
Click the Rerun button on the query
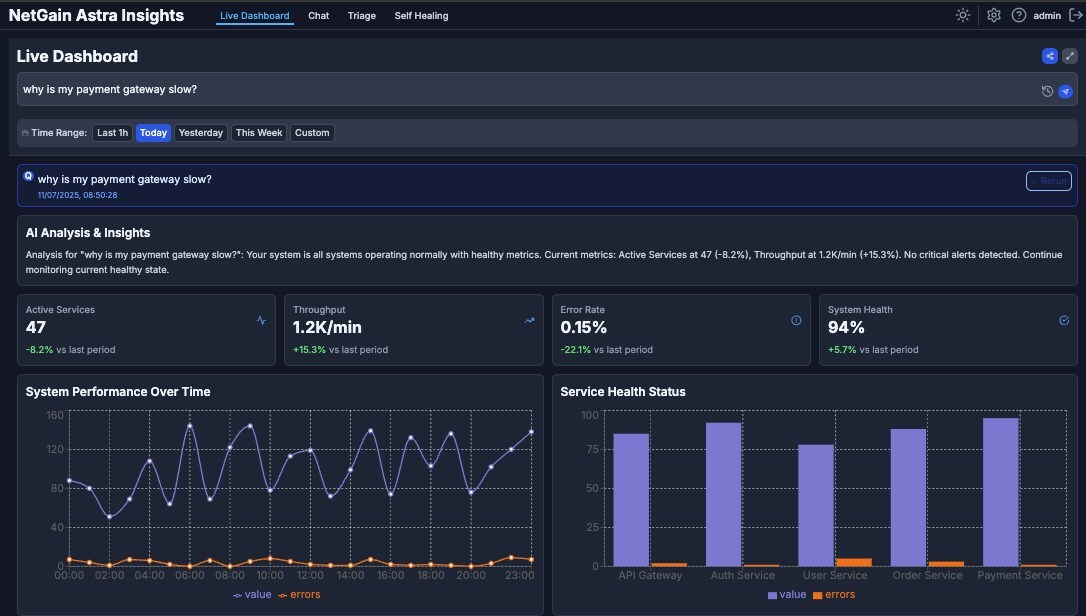1048,181
